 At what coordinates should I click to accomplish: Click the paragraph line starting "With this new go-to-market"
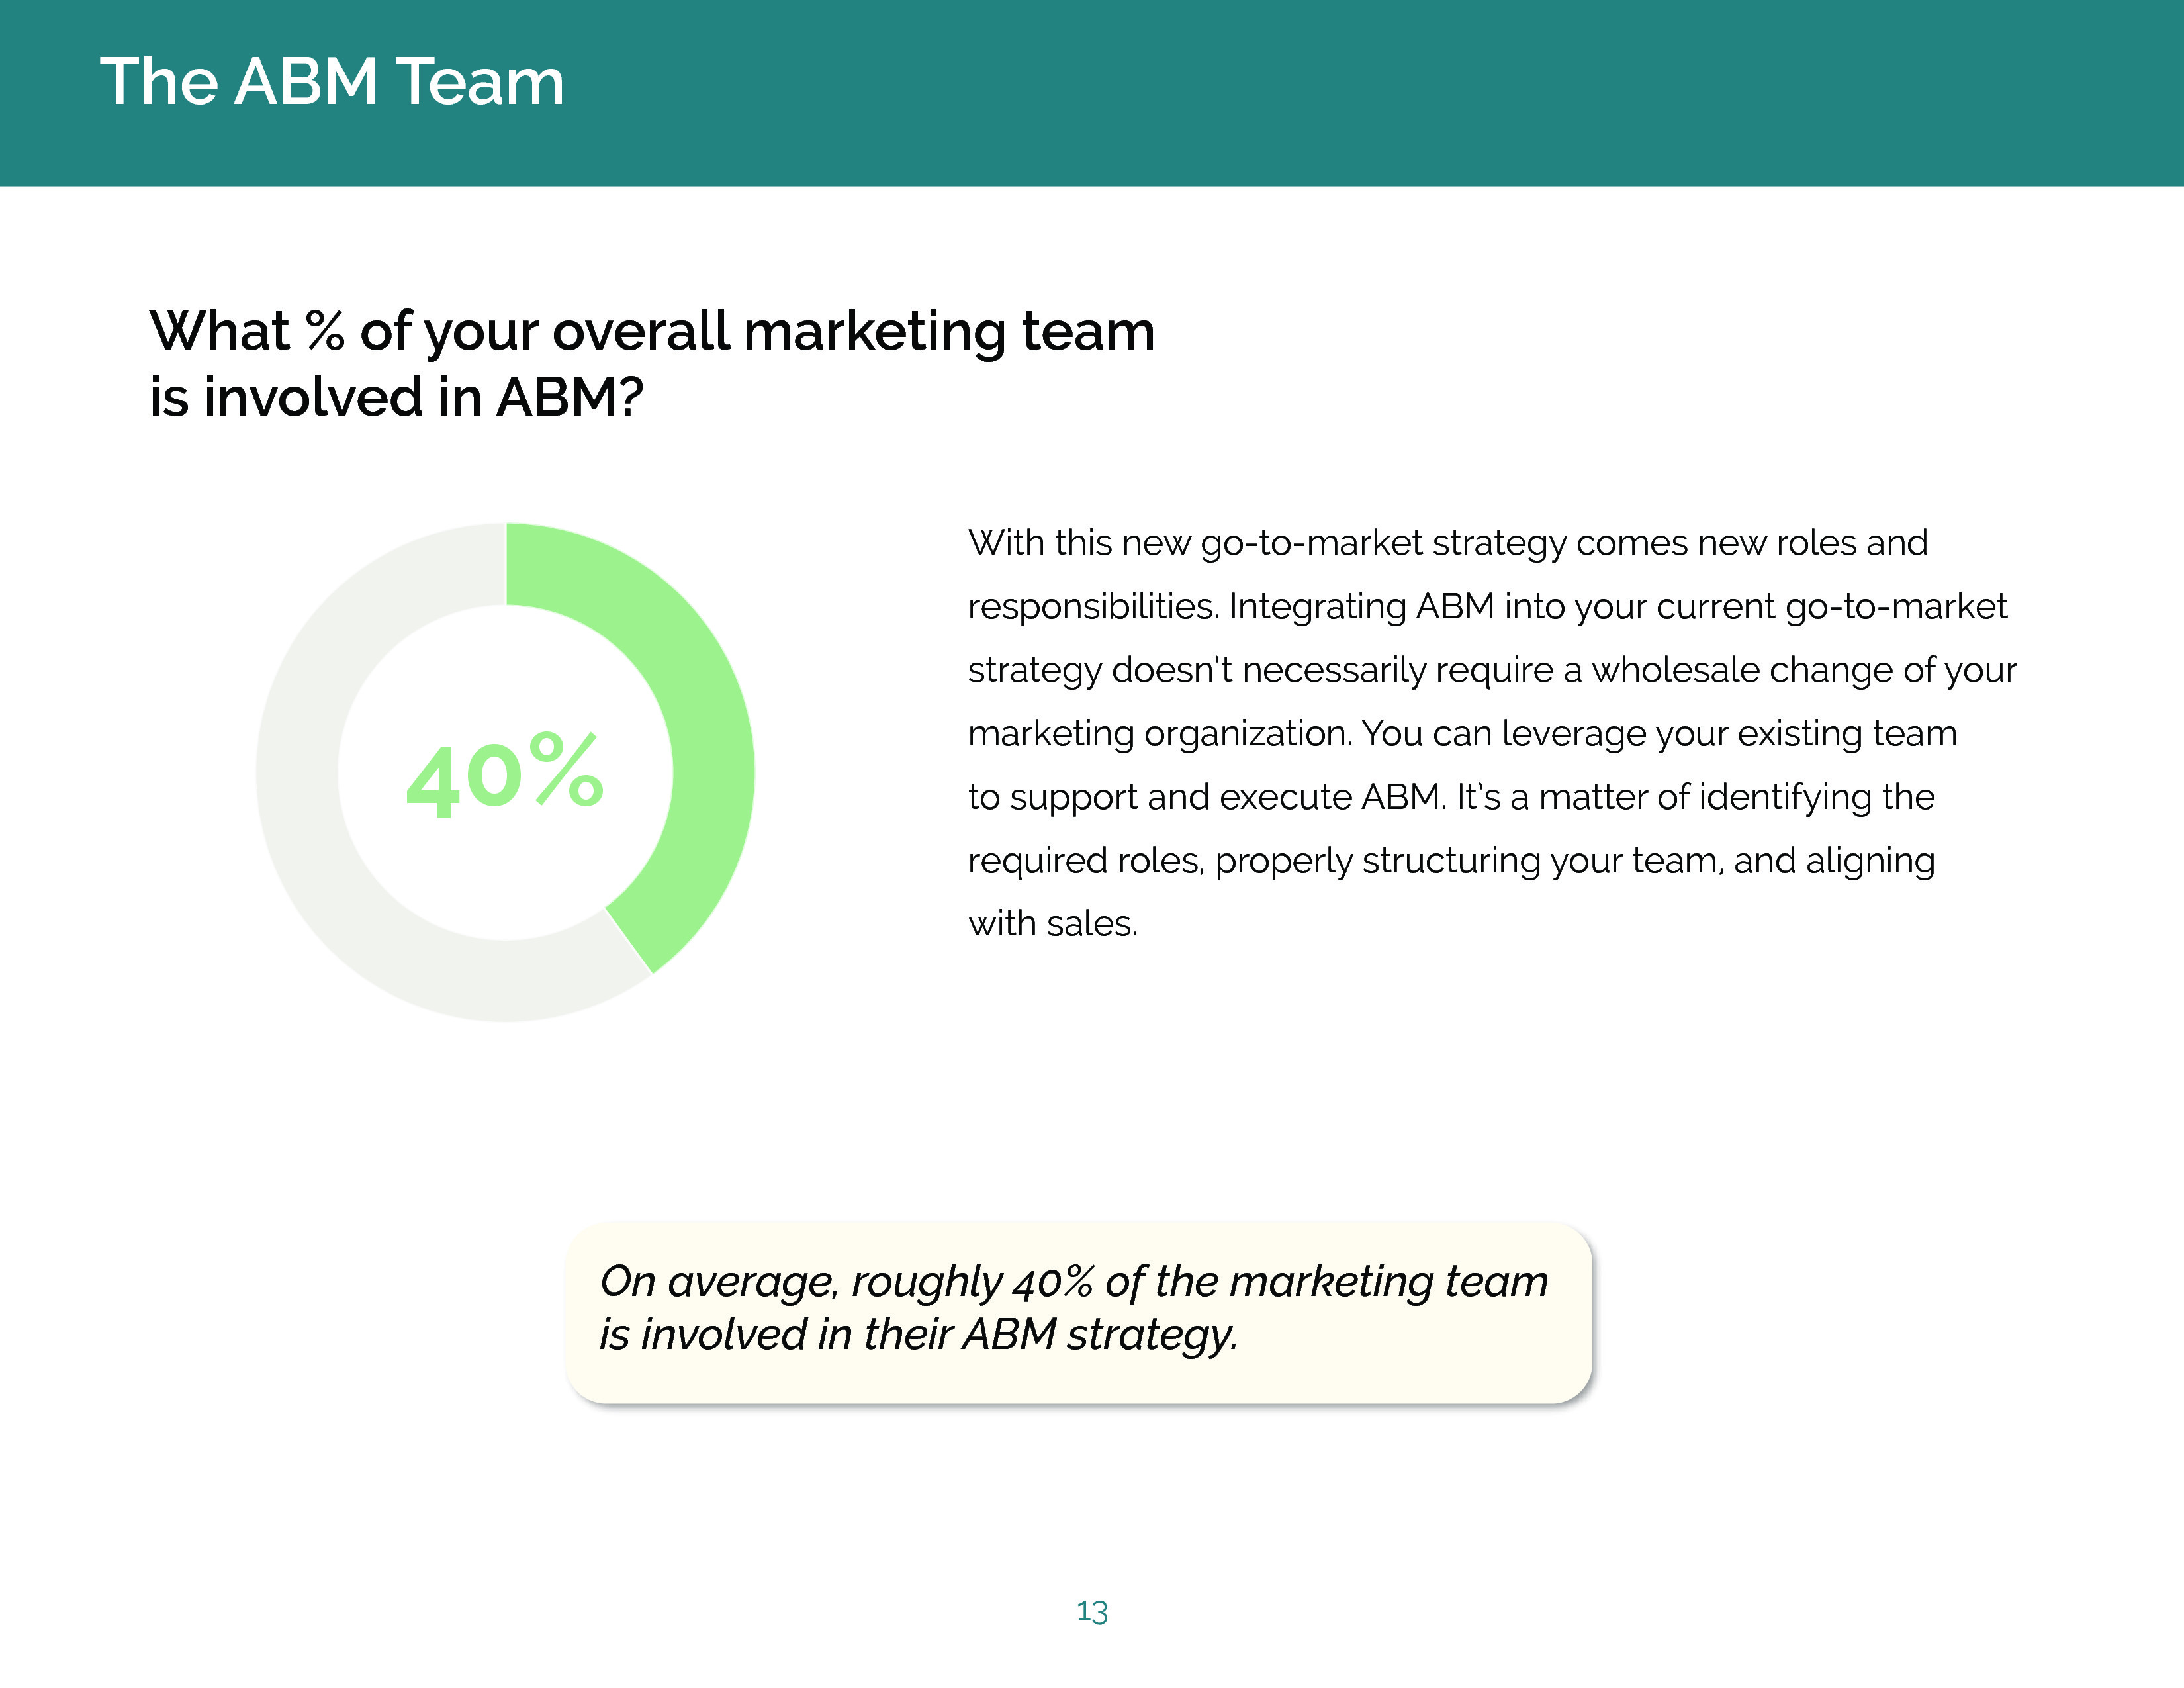(x=1447, y=543)
